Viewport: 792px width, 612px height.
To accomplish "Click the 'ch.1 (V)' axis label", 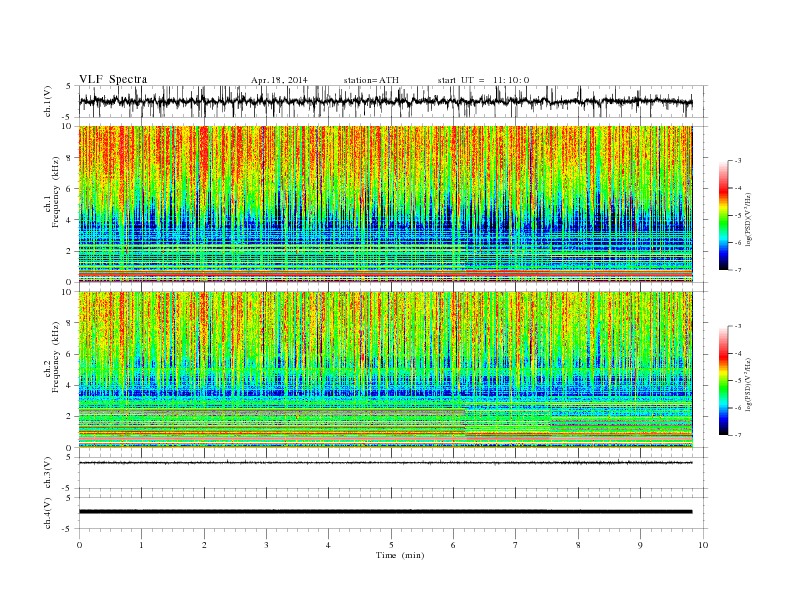I will tap(48, 101).
